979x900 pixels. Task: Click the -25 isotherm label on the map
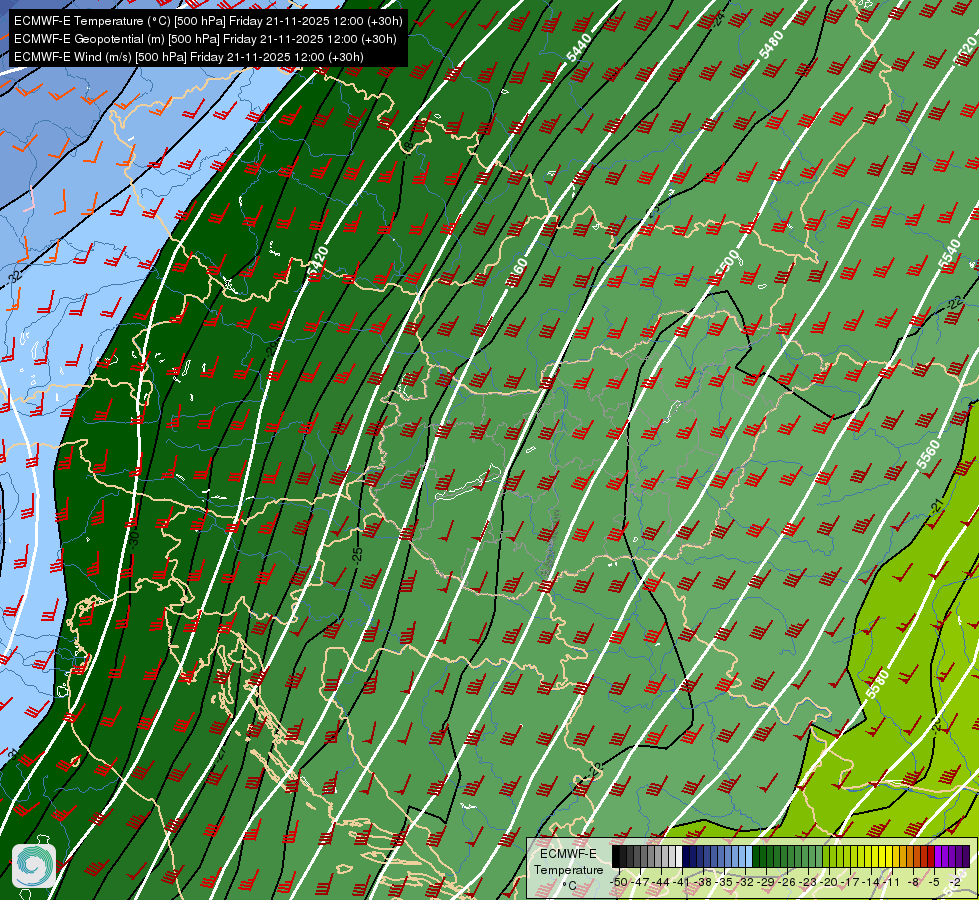coord(357,555)
